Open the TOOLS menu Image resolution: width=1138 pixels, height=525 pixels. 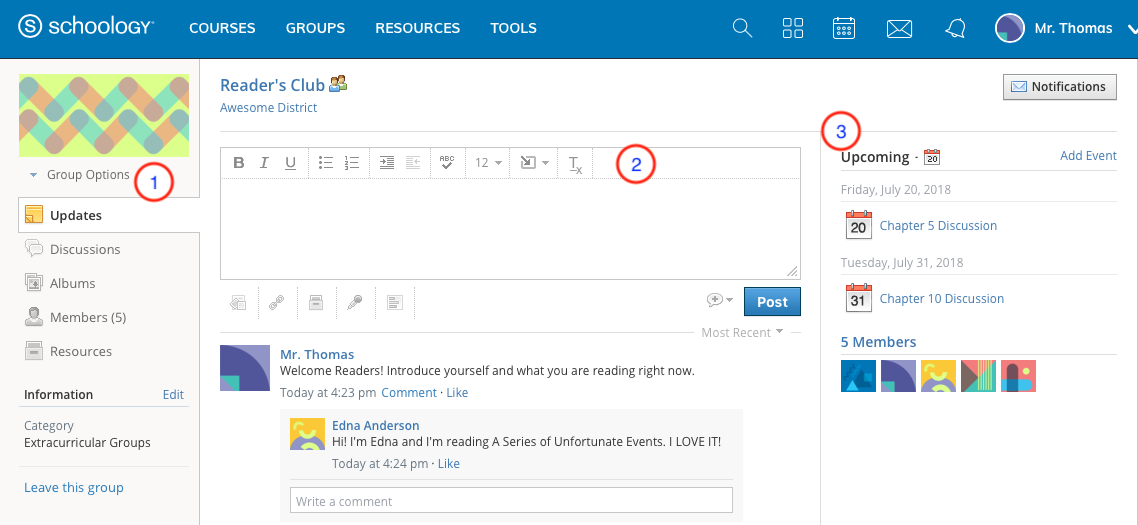[513, 28]
